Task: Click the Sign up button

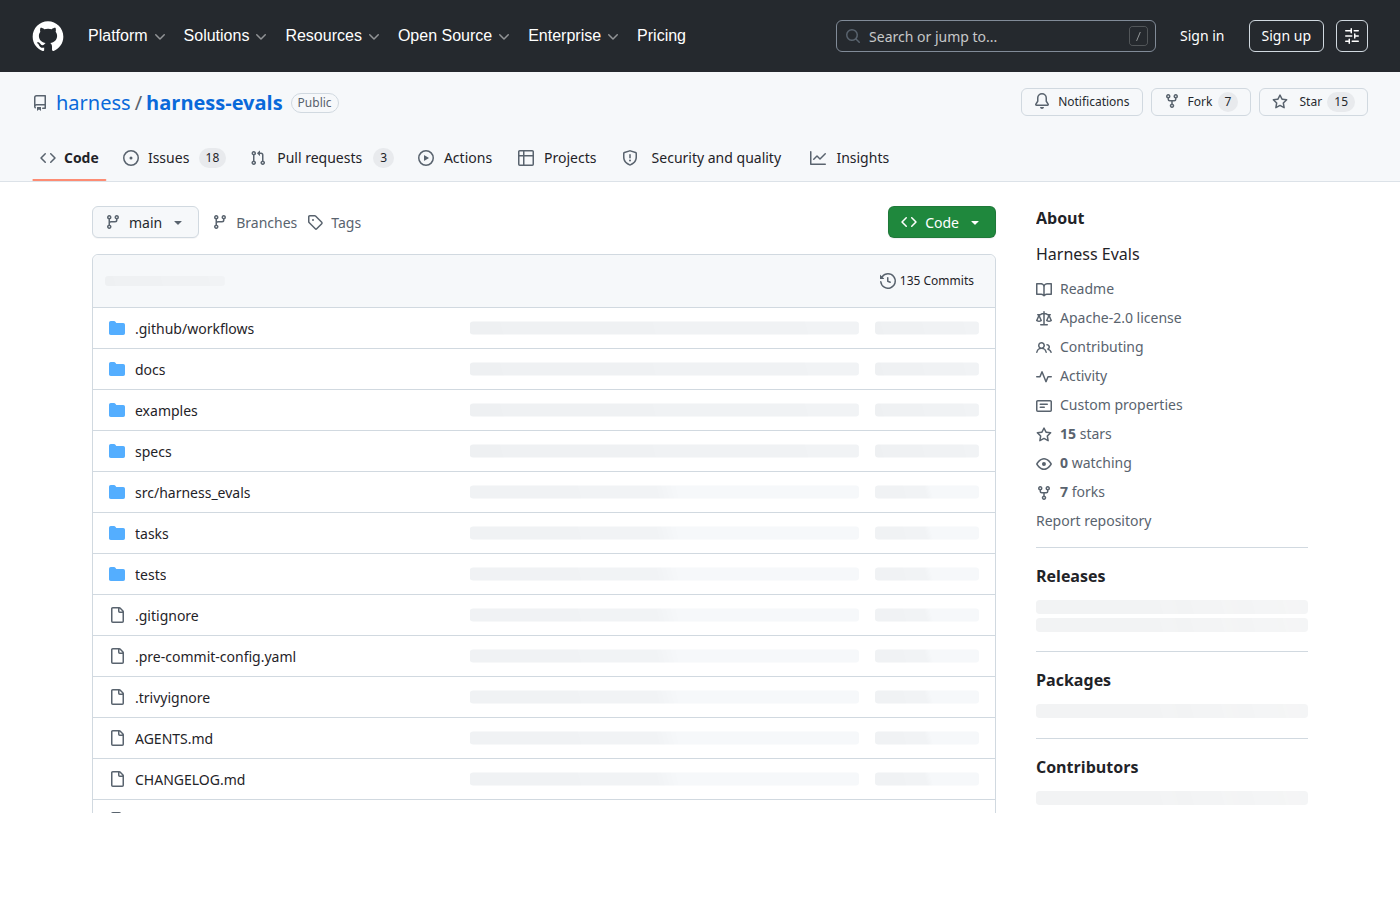Action: point(1286,36)
